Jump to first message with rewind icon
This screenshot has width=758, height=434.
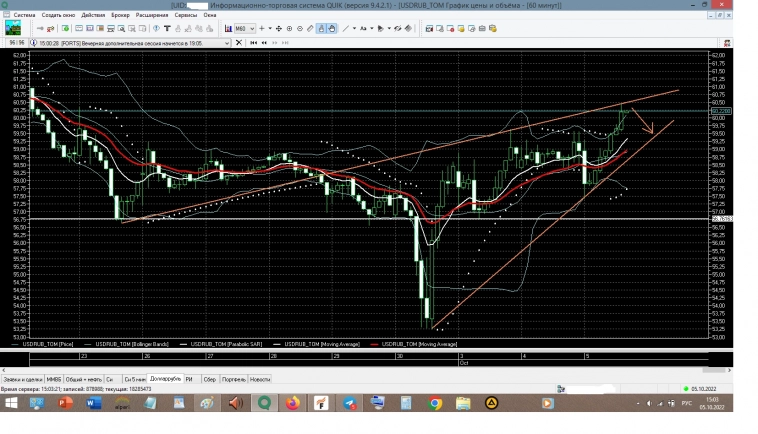click(x=253, y=43)
